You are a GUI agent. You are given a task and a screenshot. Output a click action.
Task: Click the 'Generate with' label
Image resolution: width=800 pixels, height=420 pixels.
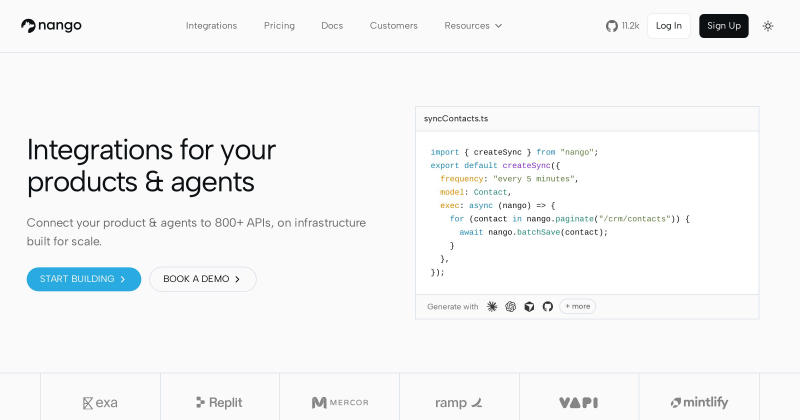453,307
